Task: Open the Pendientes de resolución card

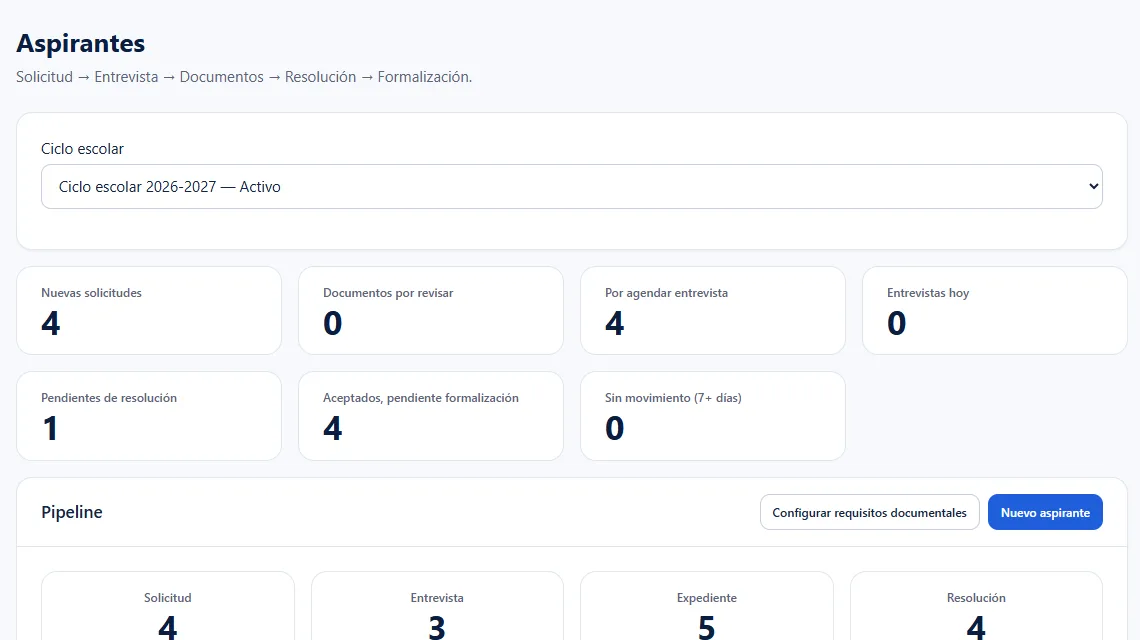Action: [149, 416]
